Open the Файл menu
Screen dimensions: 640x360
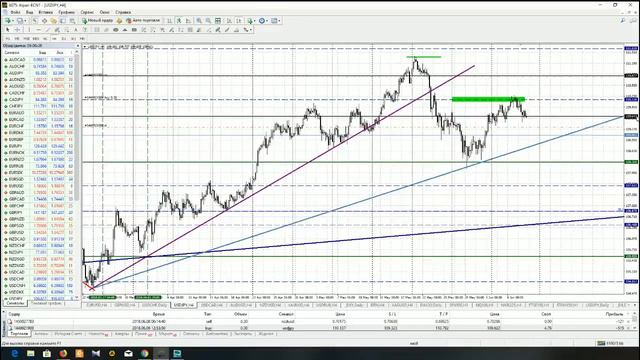click(15, 12)
